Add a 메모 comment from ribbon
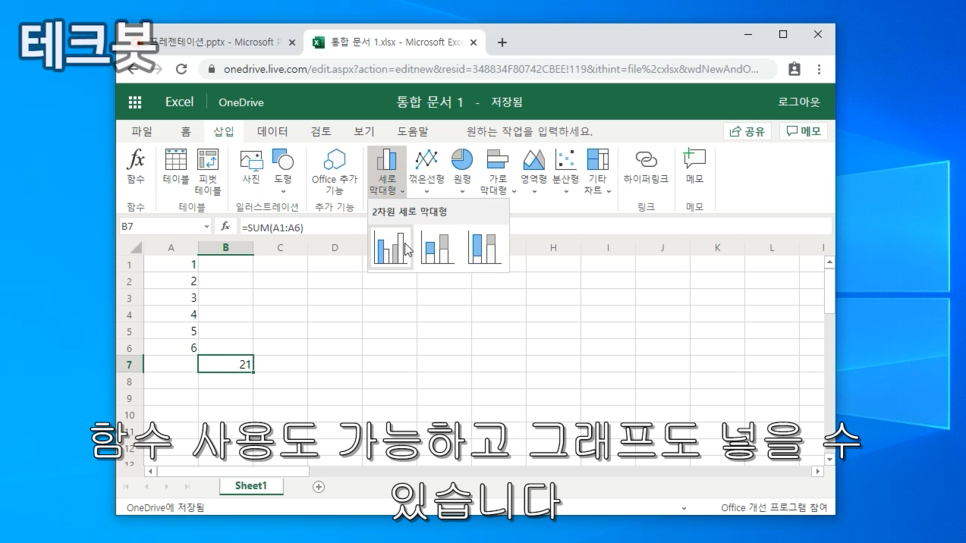Screen dimensions: 966x543 [x=694, y=166]
